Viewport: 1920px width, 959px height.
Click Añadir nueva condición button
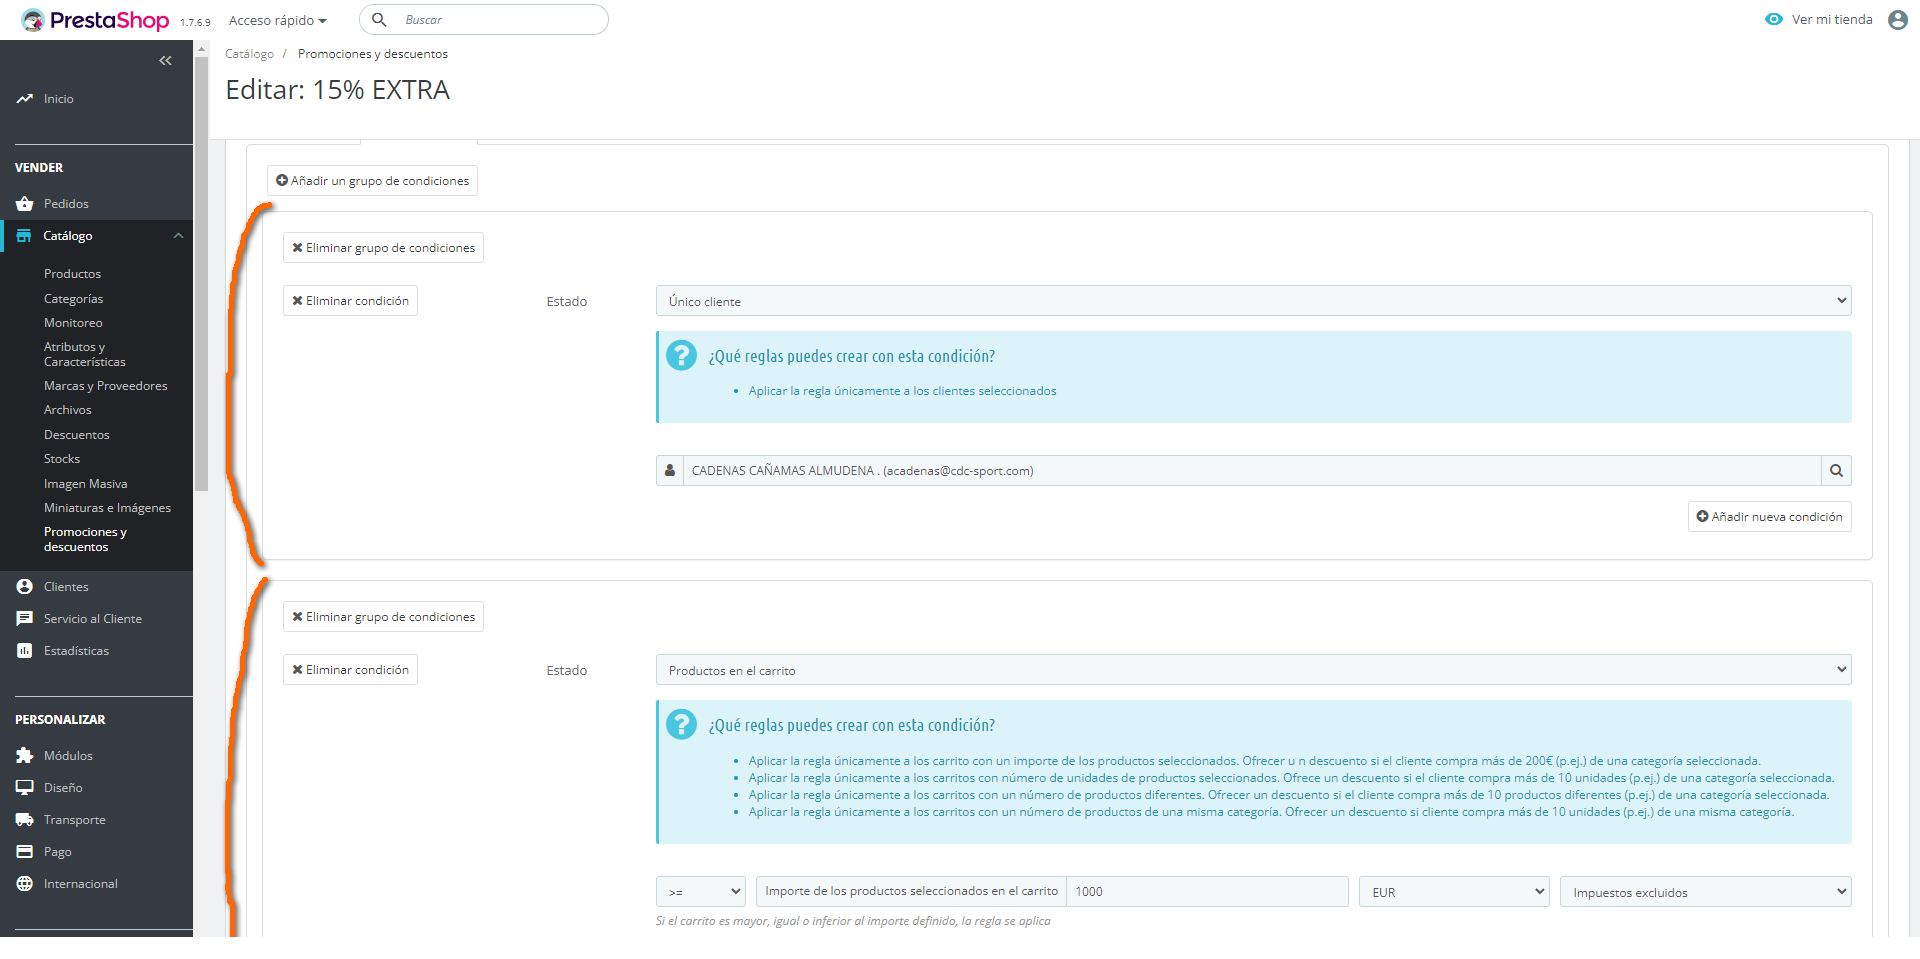[x=1769, y=517]
